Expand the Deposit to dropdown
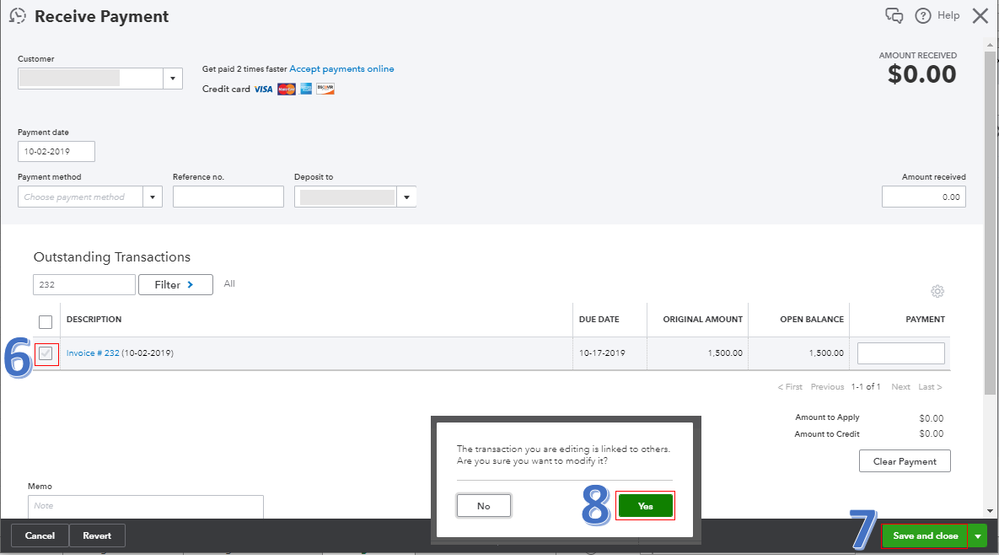 click(406, 197)
